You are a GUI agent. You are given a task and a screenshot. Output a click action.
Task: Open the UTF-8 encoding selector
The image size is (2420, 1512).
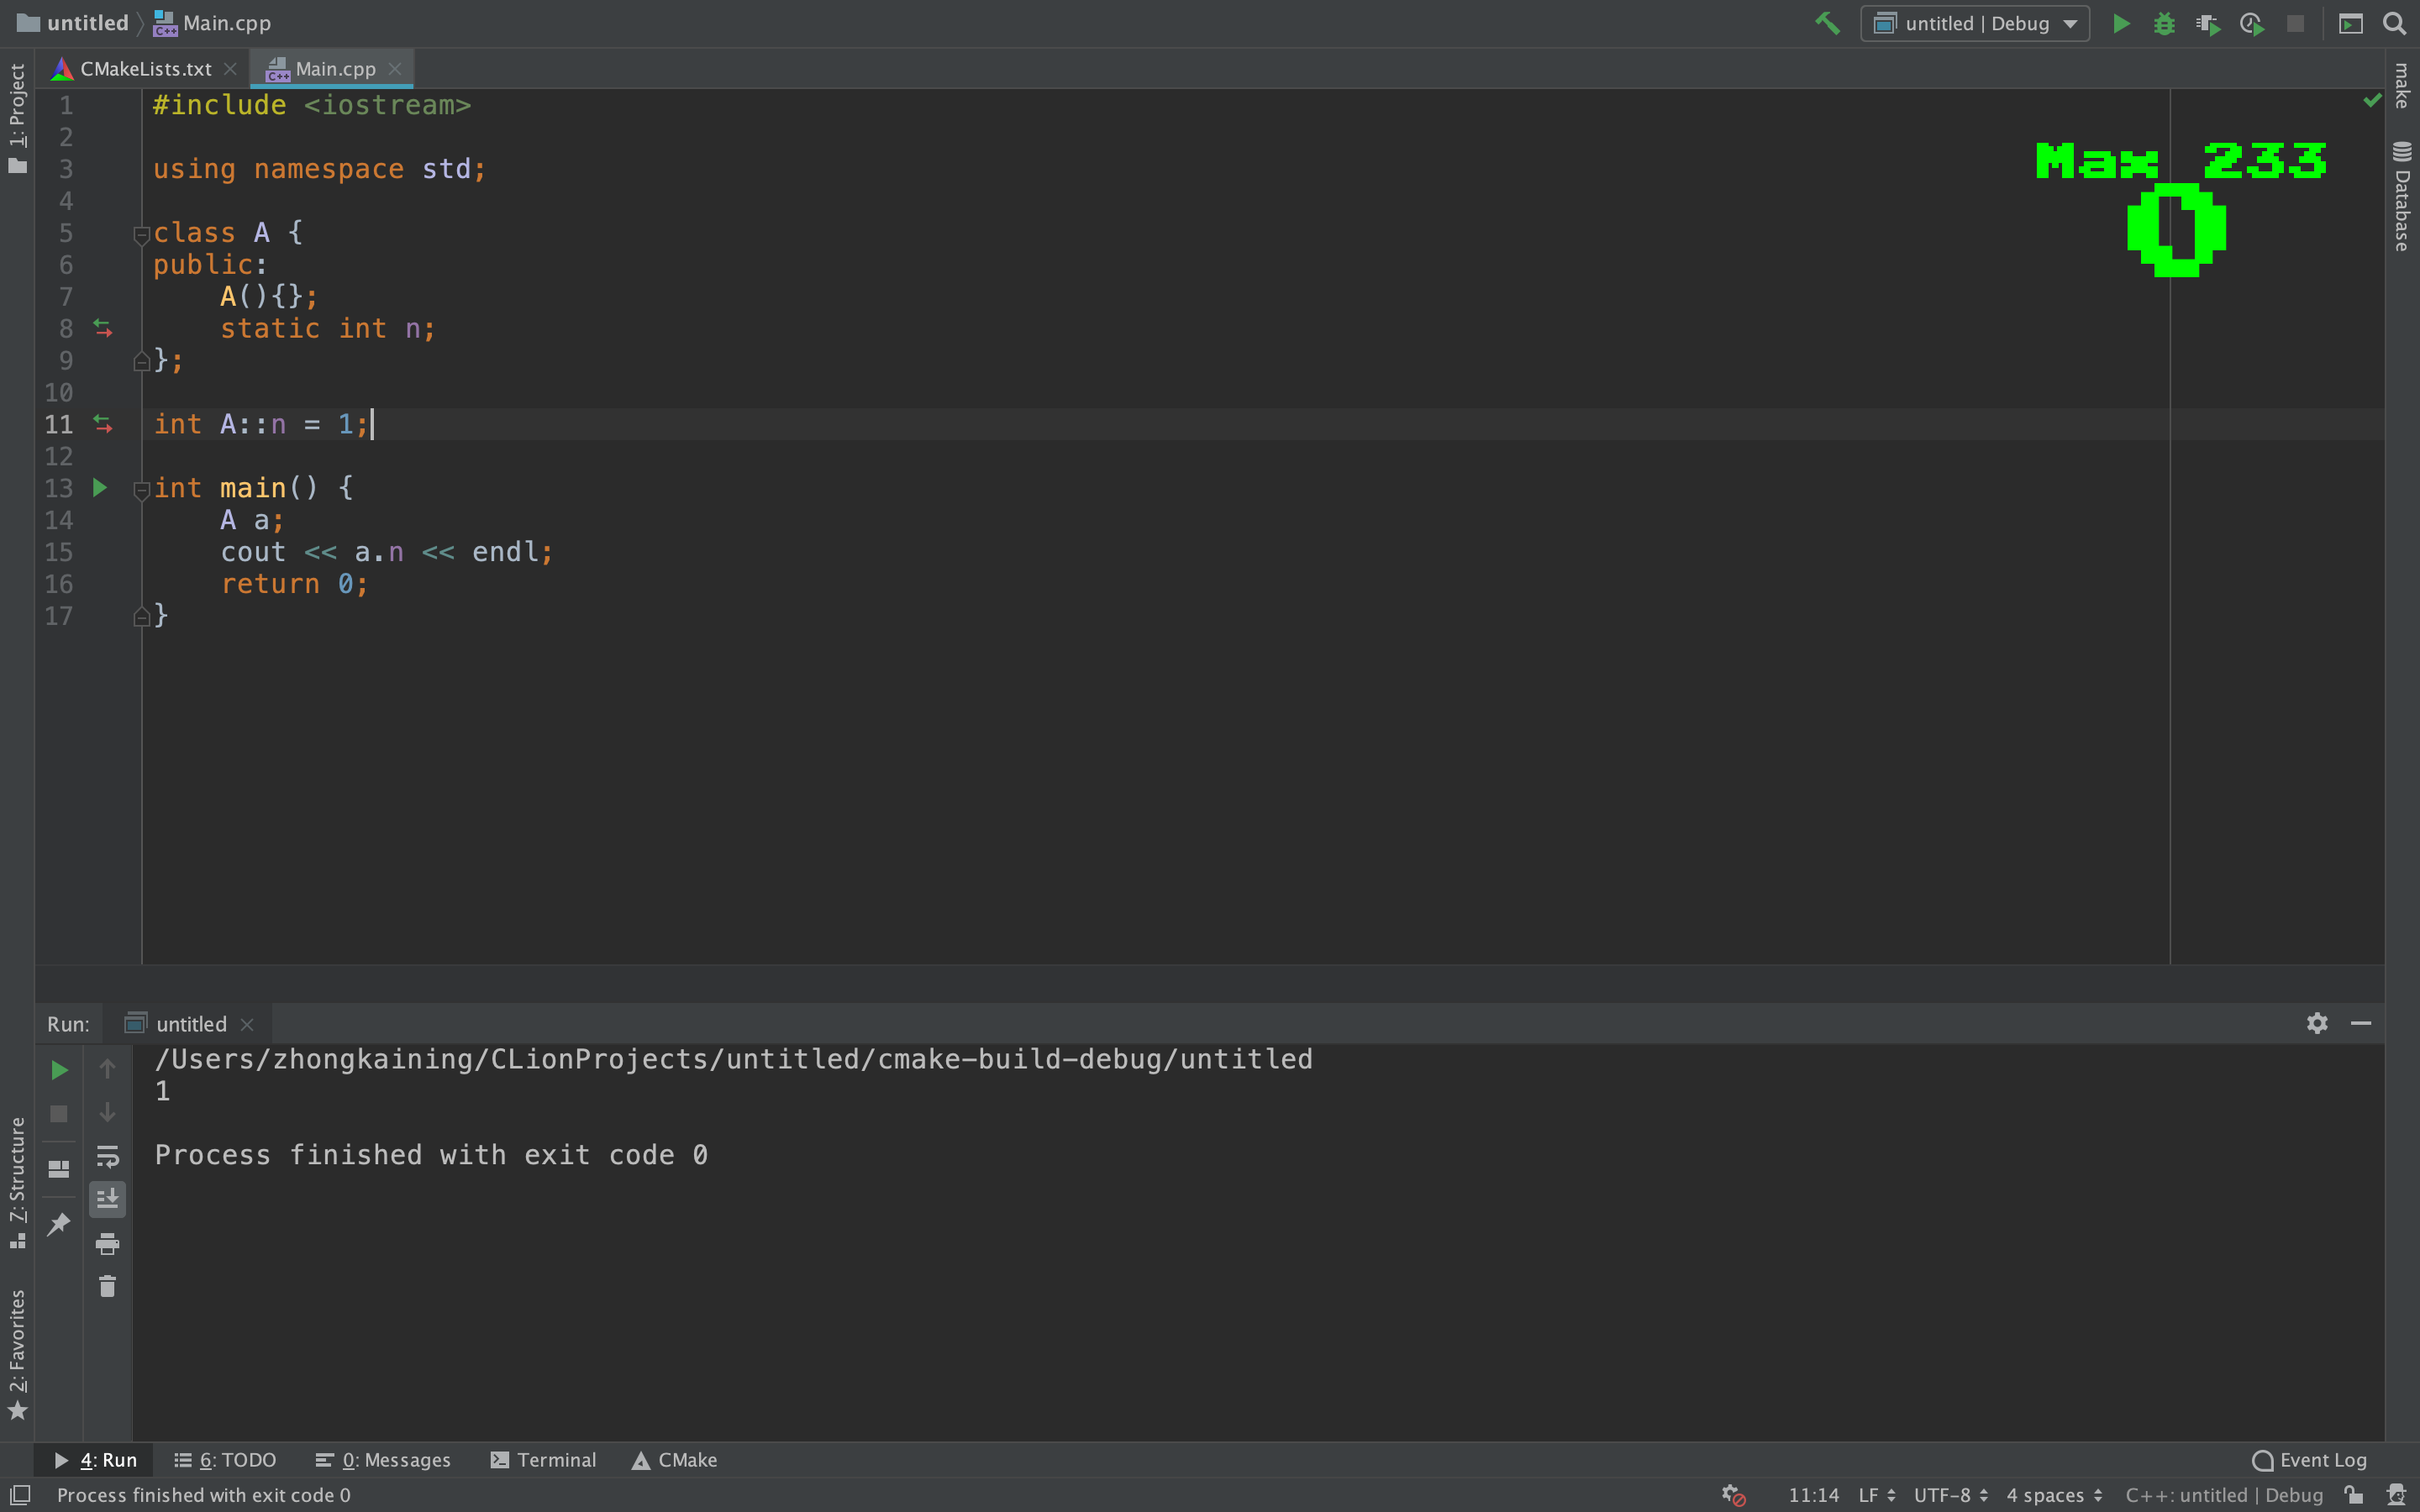point(1950,1495)
